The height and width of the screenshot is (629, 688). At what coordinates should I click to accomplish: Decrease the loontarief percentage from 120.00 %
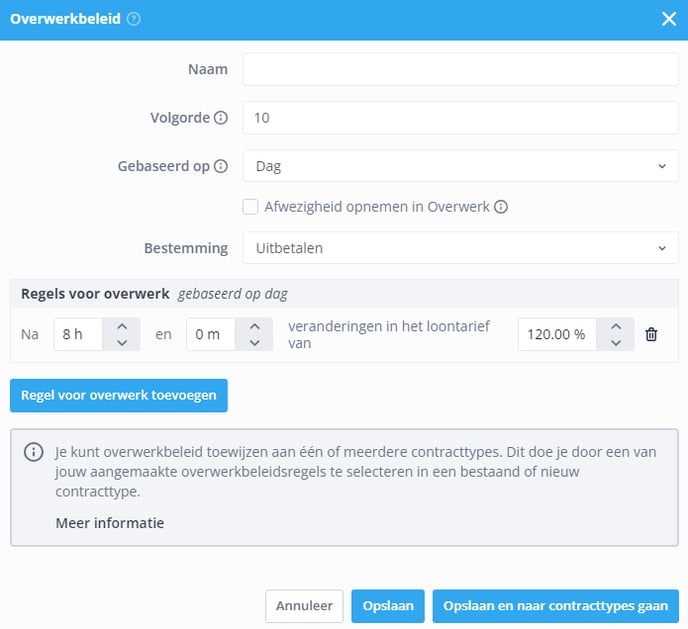pyautogui.click(x=616, y=343)
